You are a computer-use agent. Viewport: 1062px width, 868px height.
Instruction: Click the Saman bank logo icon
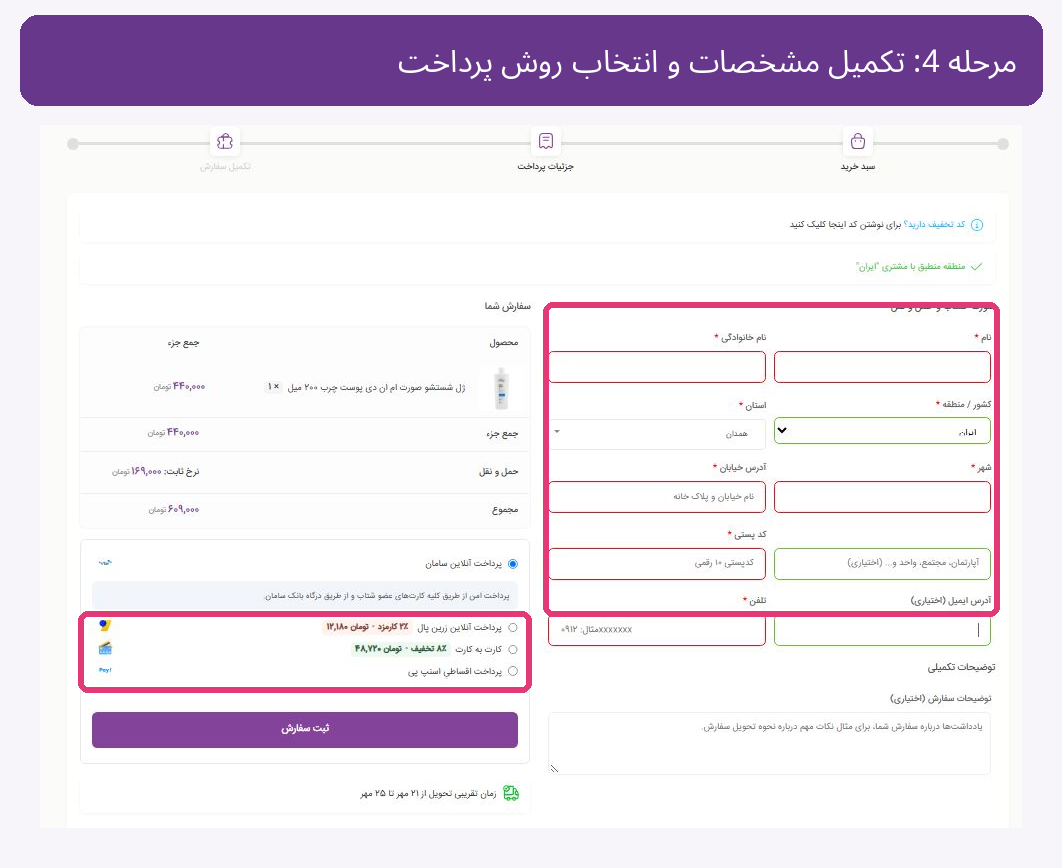[105, 563]
